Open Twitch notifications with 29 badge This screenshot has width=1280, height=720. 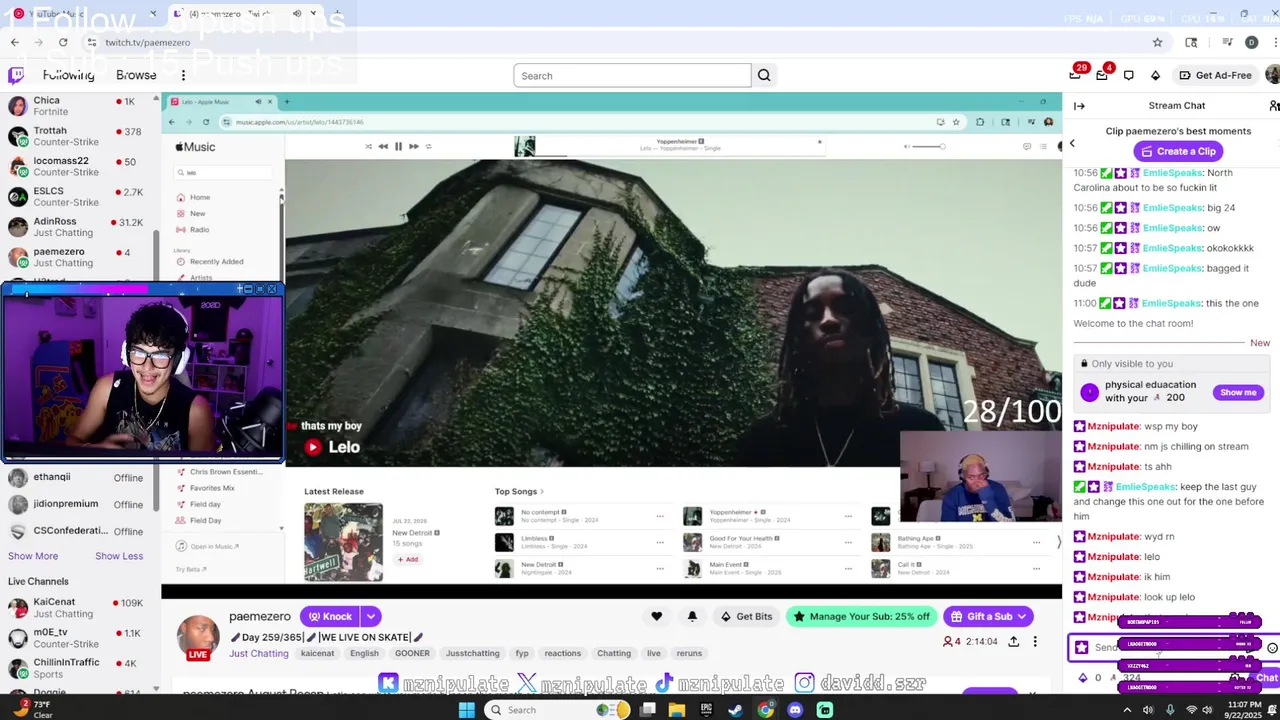(1076, 74)
